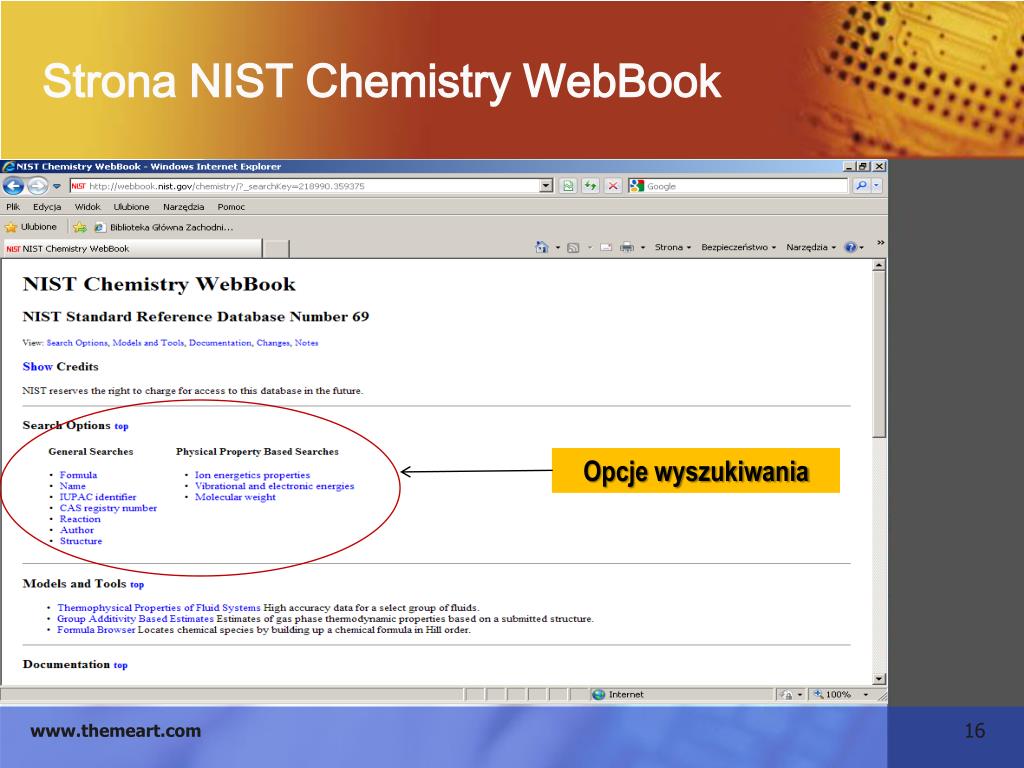The height and width of the screenshot is (768, 1024).
Task: Open the Home button dropdown arrow
Action: tap(558, 248)
